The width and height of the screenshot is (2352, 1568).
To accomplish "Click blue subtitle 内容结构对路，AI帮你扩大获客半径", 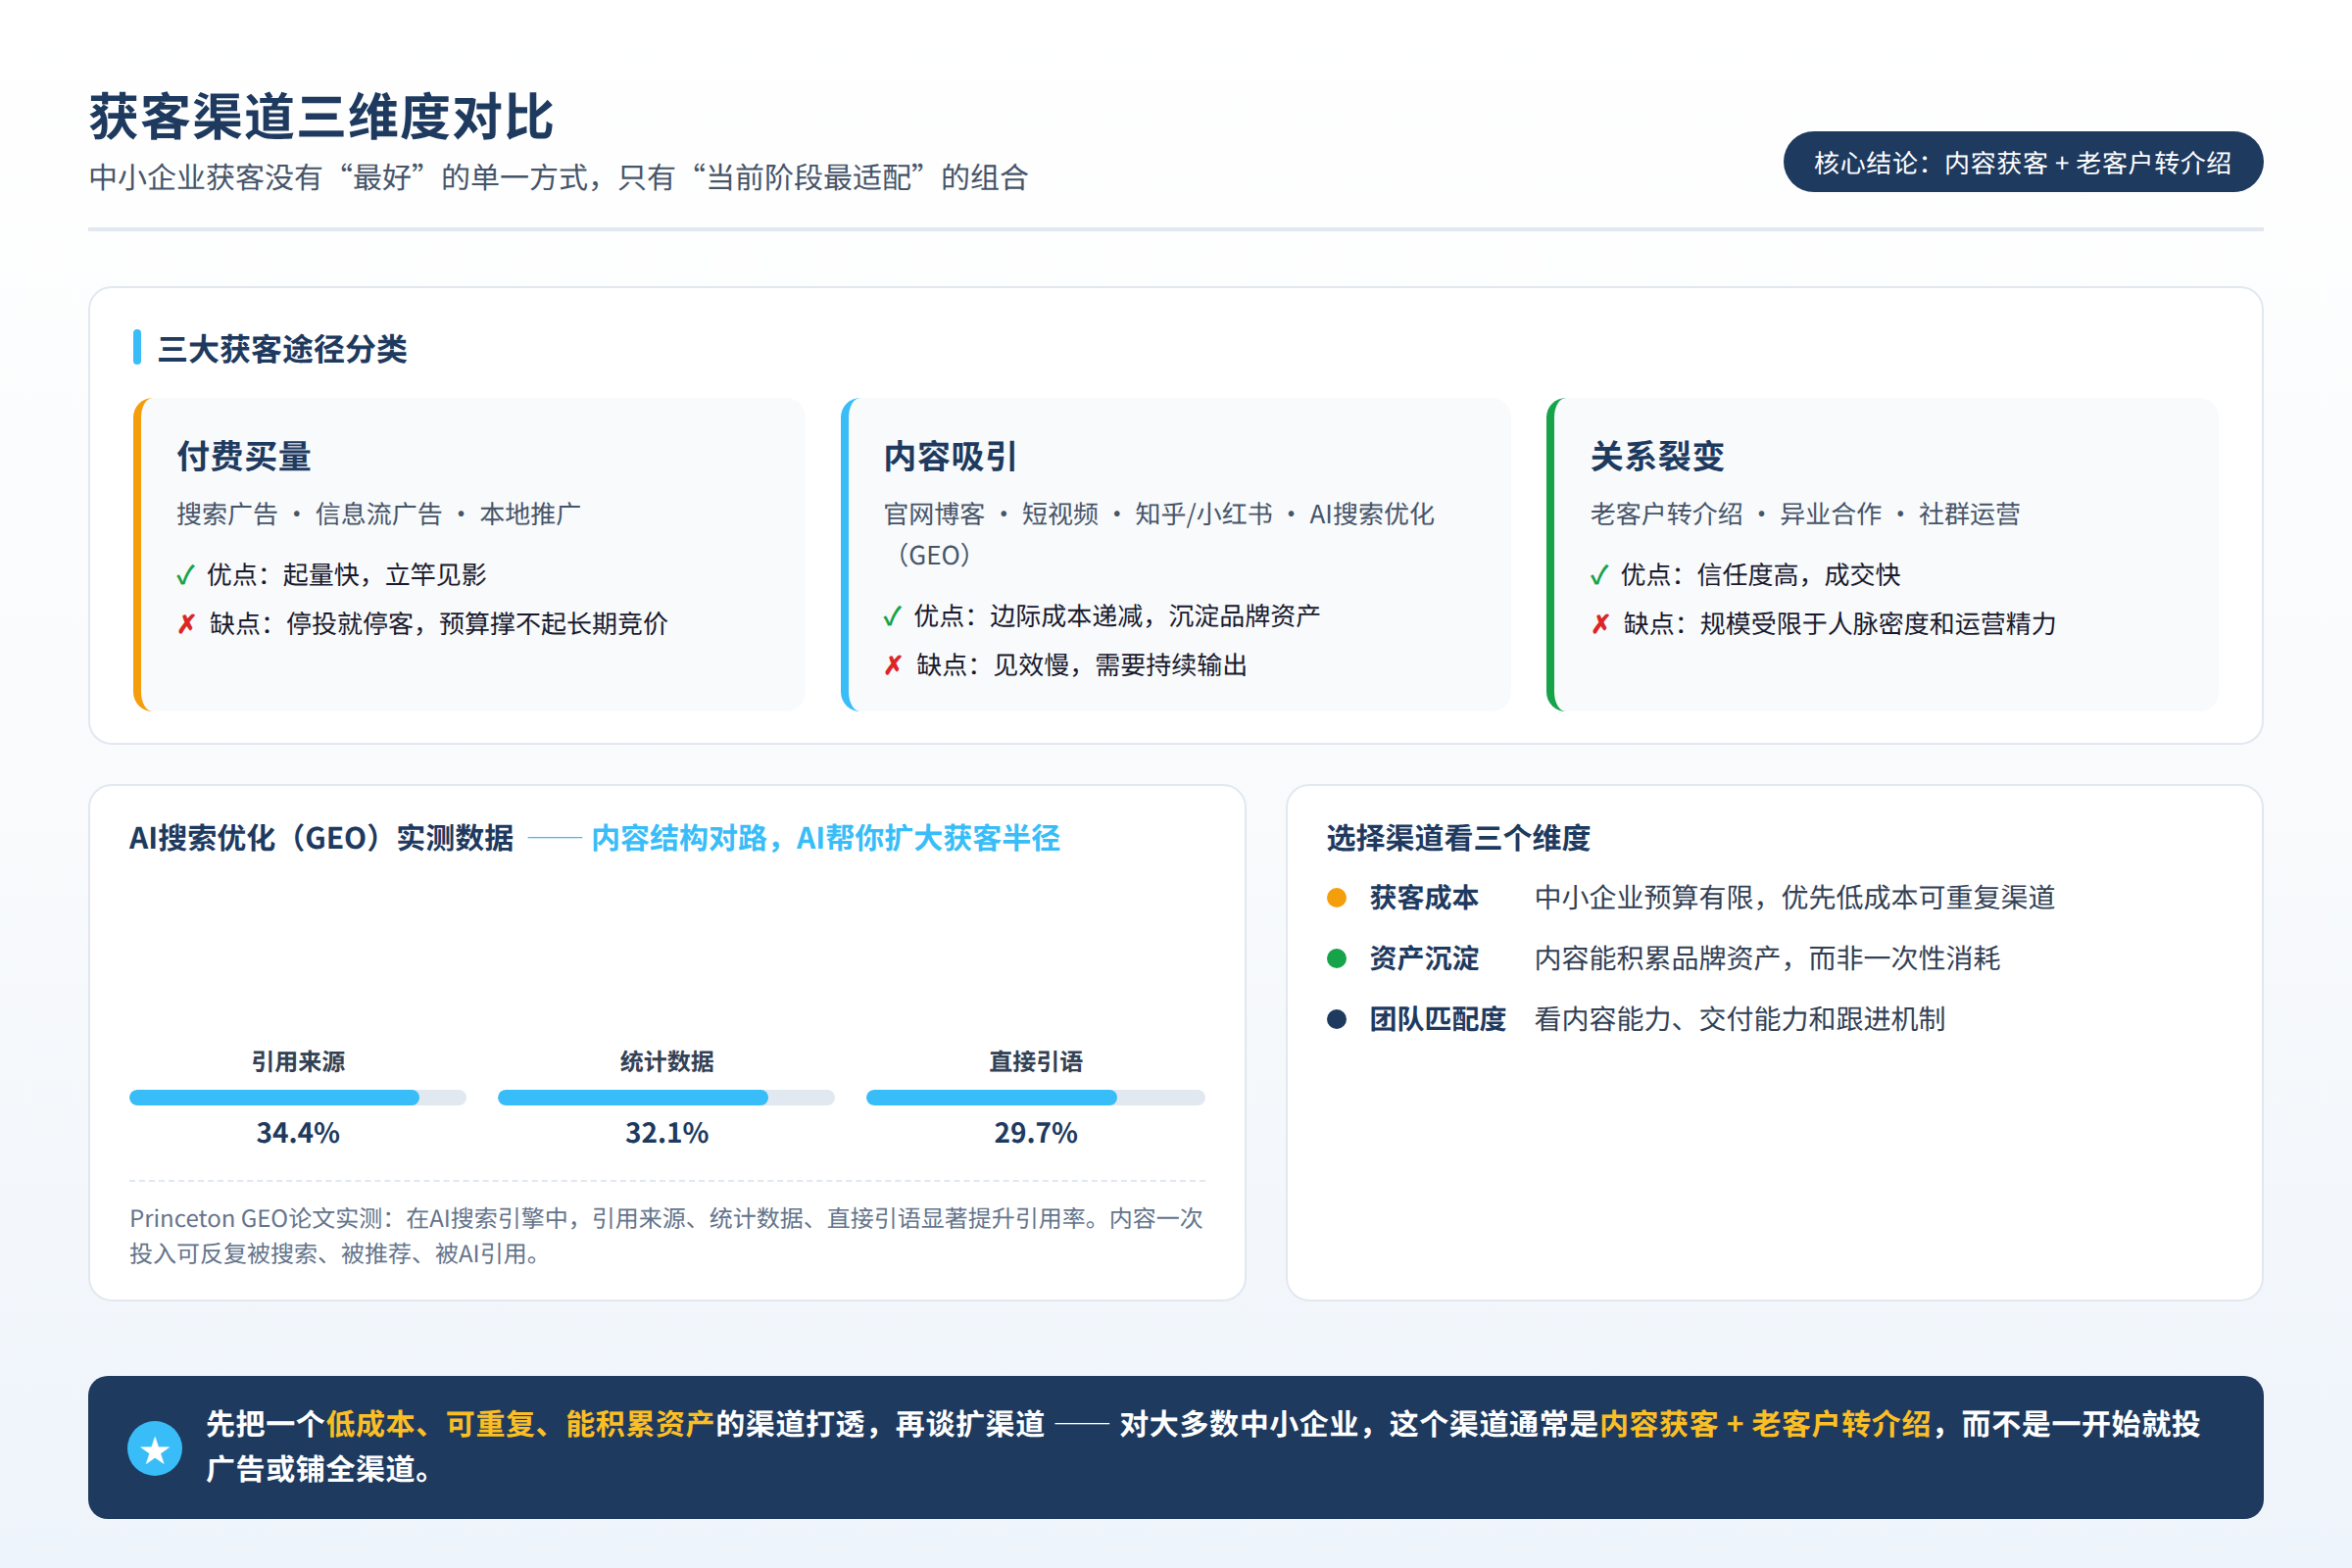I will pos(825,838).
